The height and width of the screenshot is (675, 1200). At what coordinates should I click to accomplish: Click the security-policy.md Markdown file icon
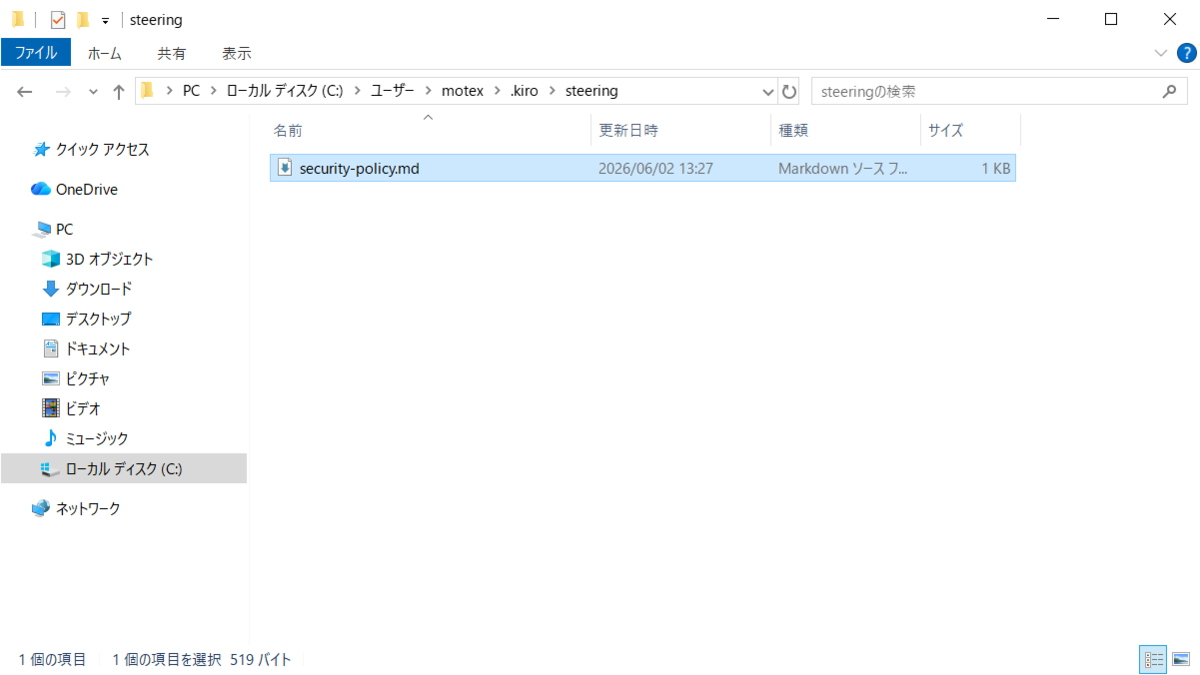click(284, 168)
